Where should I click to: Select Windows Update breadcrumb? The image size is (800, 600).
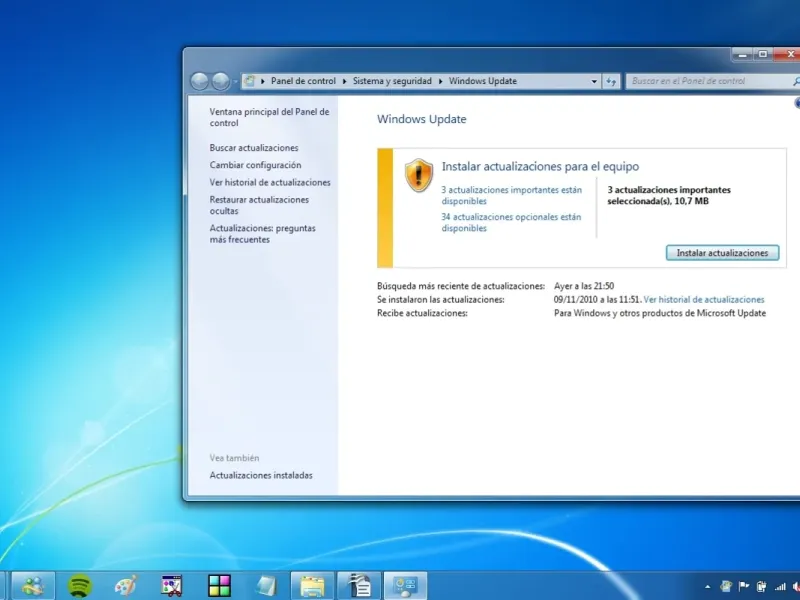483,81
